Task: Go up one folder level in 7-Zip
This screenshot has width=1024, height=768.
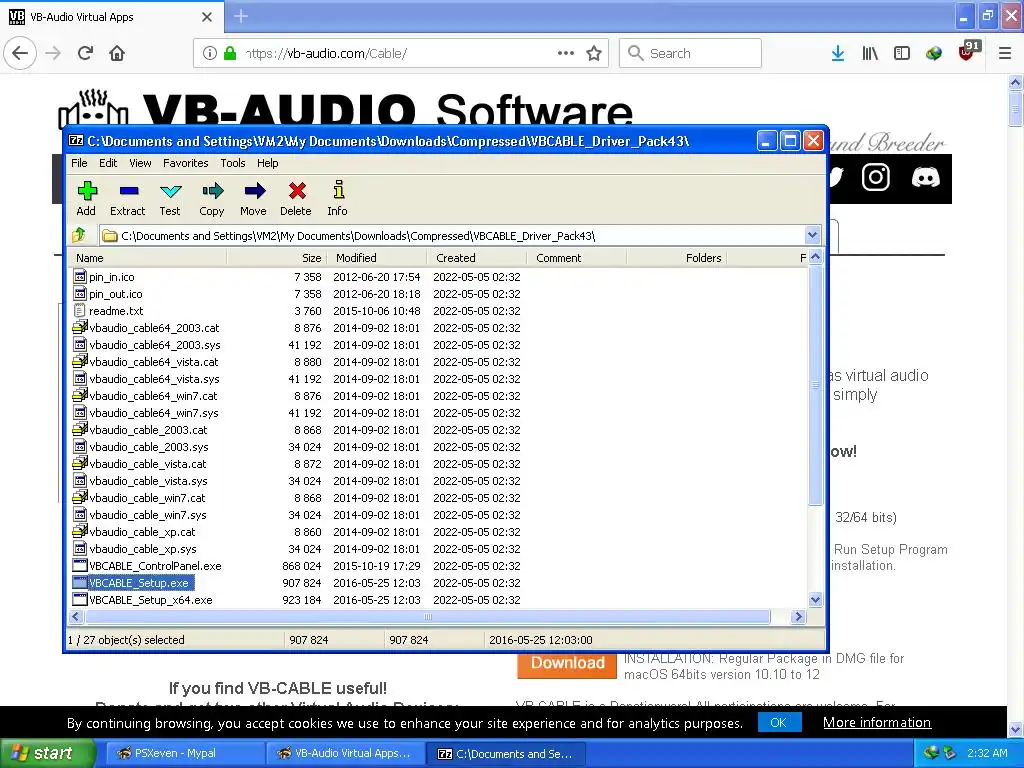Action: (79, 235)
